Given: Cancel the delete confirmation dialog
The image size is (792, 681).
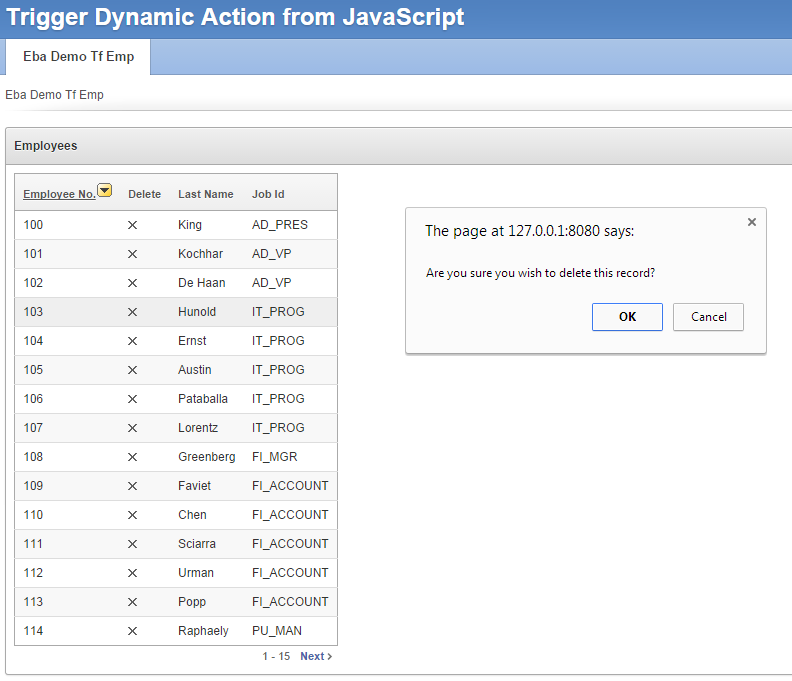Looking at the screenshot, I should click(708, 317).
